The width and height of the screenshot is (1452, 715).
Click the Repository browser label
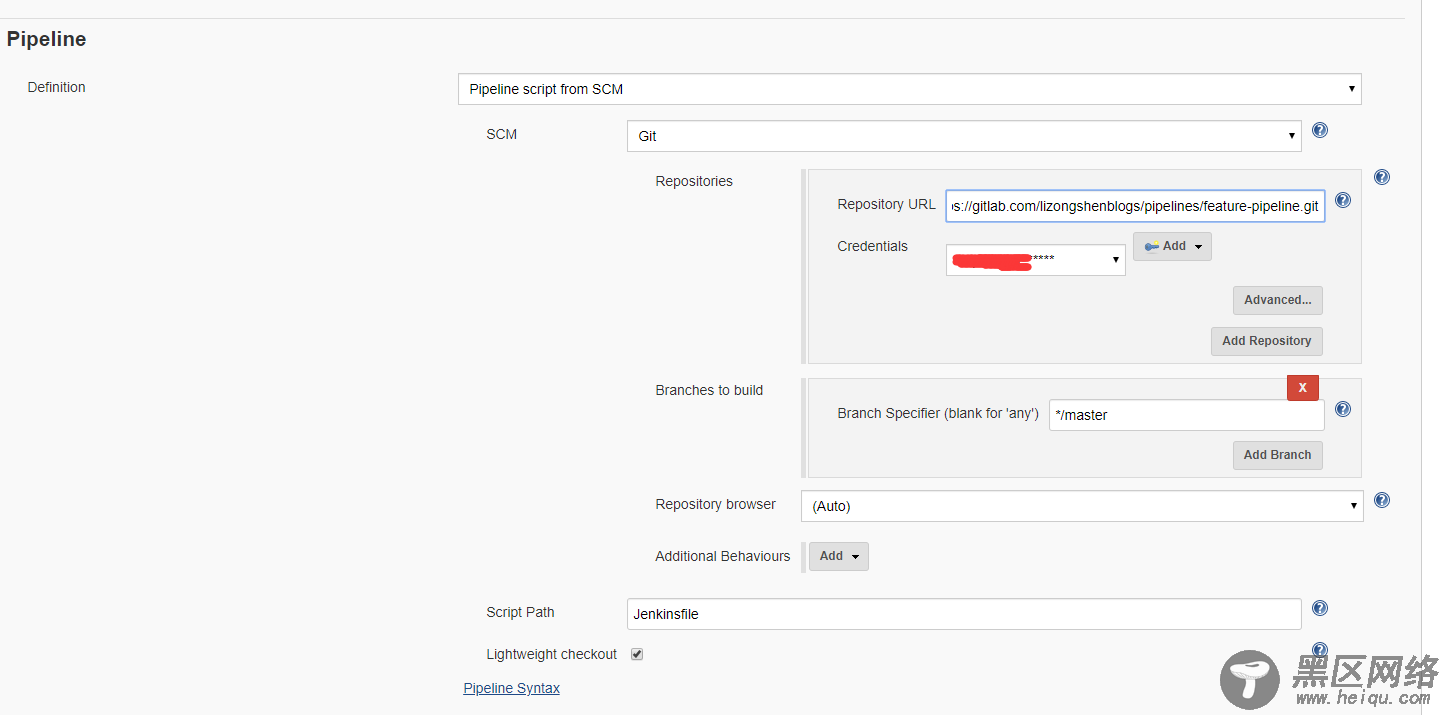716,504
